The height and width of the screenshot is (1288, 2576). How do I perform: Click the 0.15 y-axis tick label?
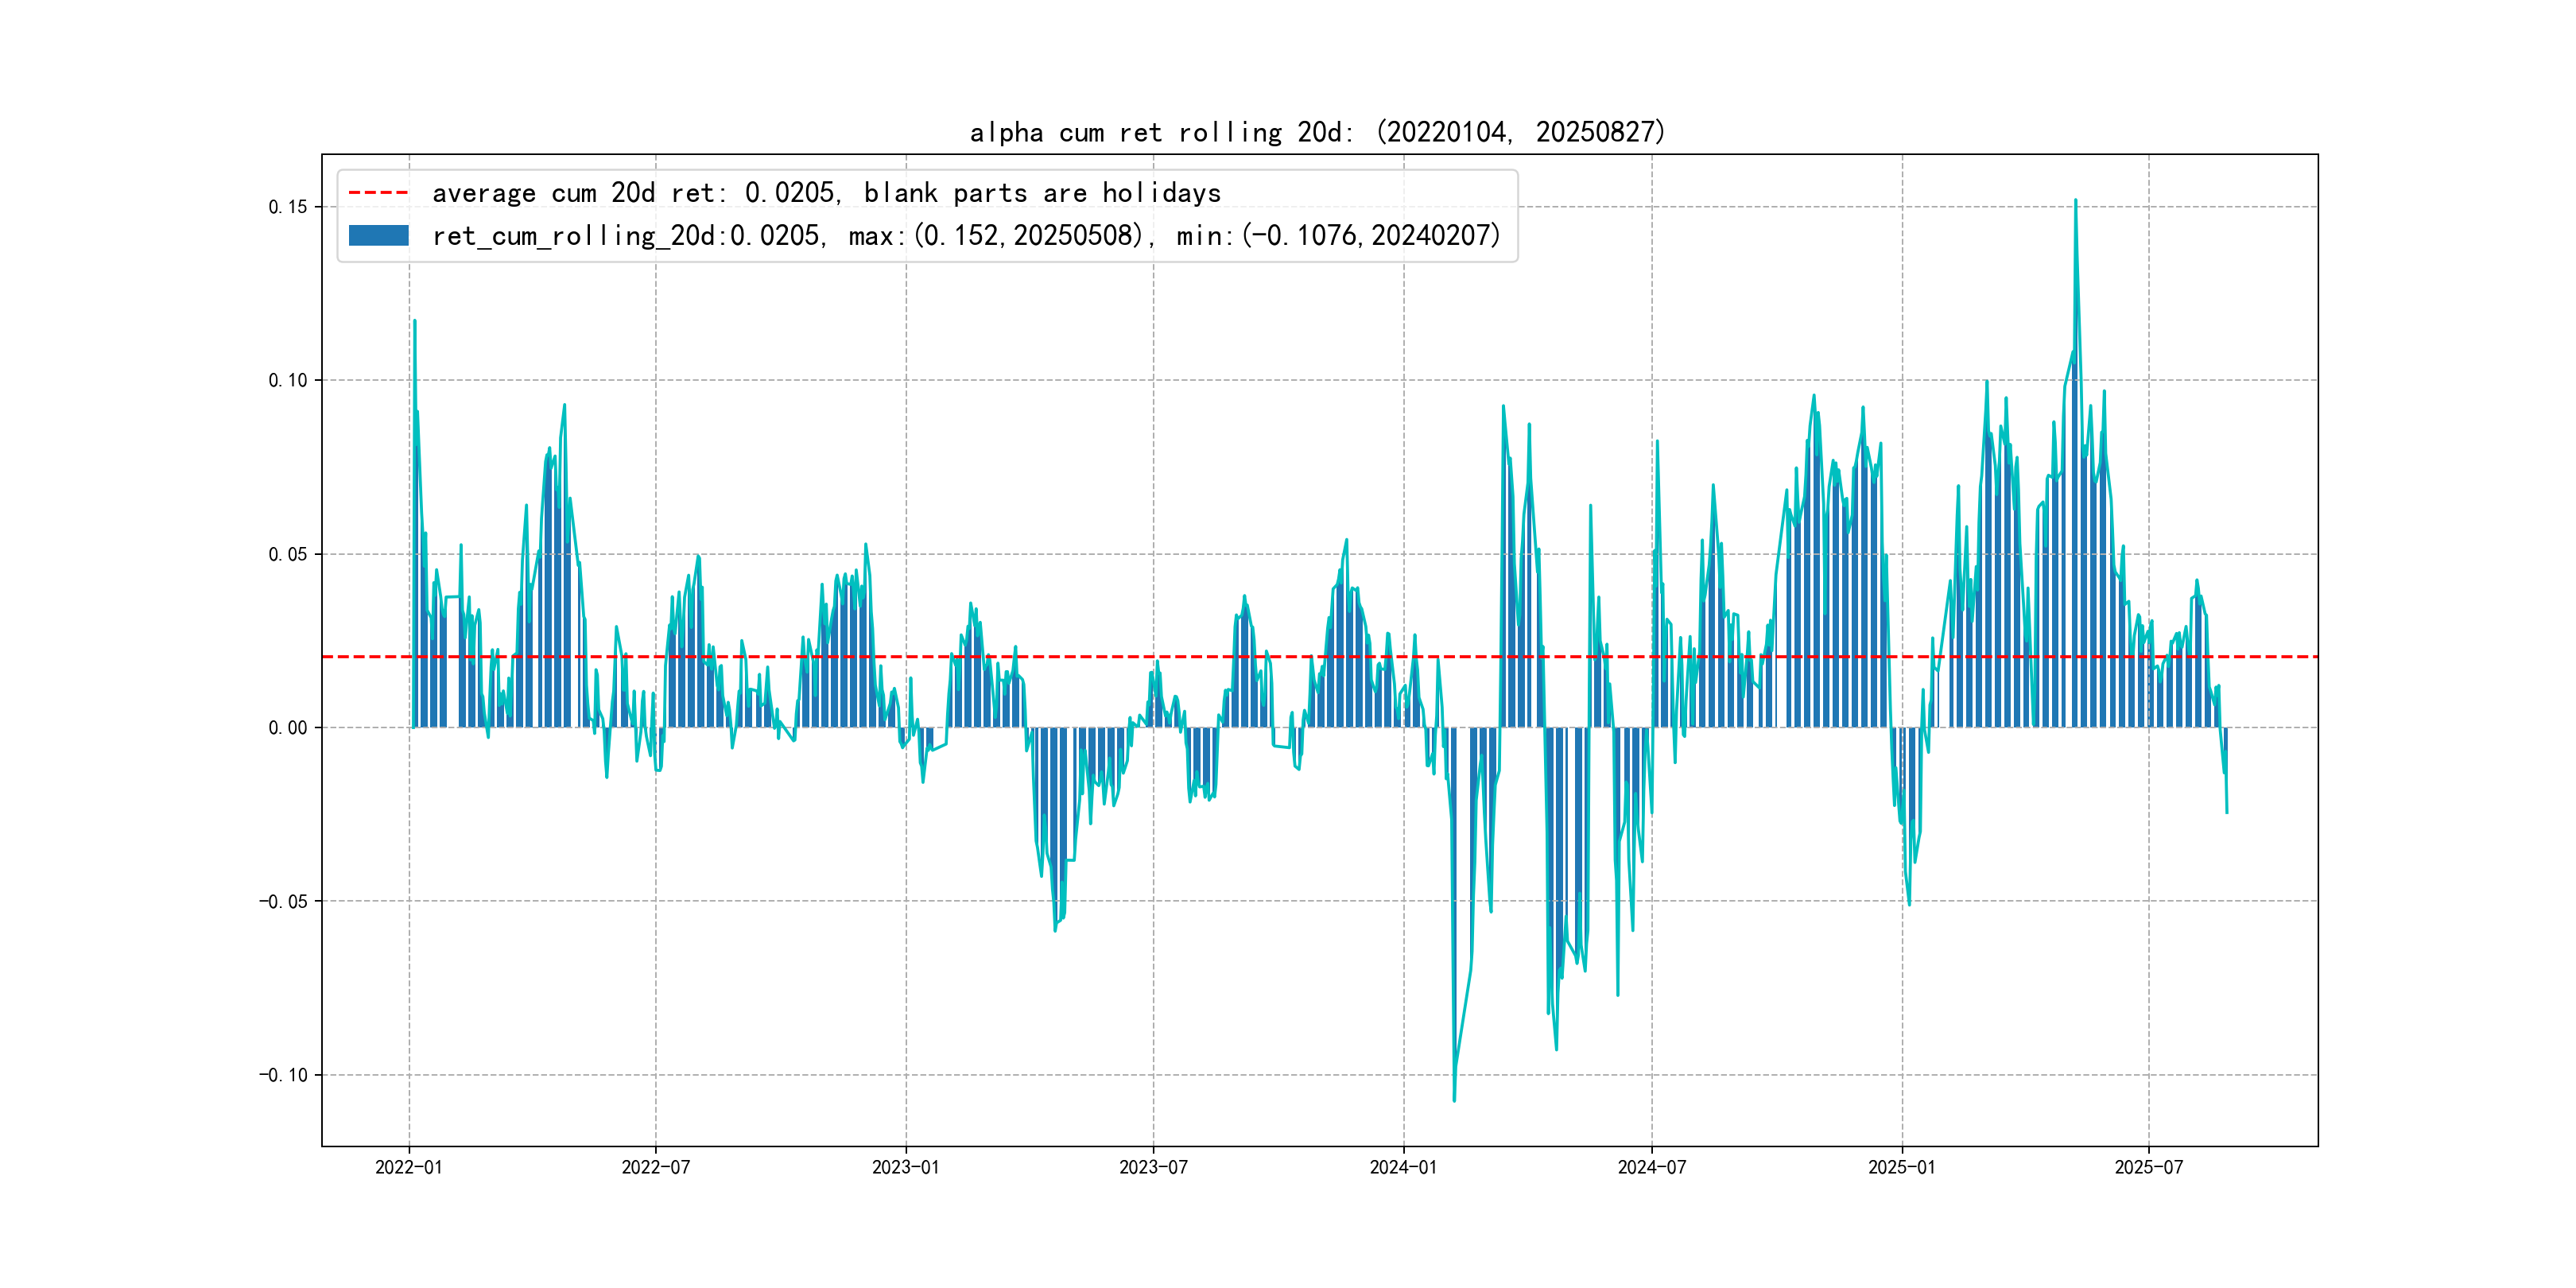[287, 207]
